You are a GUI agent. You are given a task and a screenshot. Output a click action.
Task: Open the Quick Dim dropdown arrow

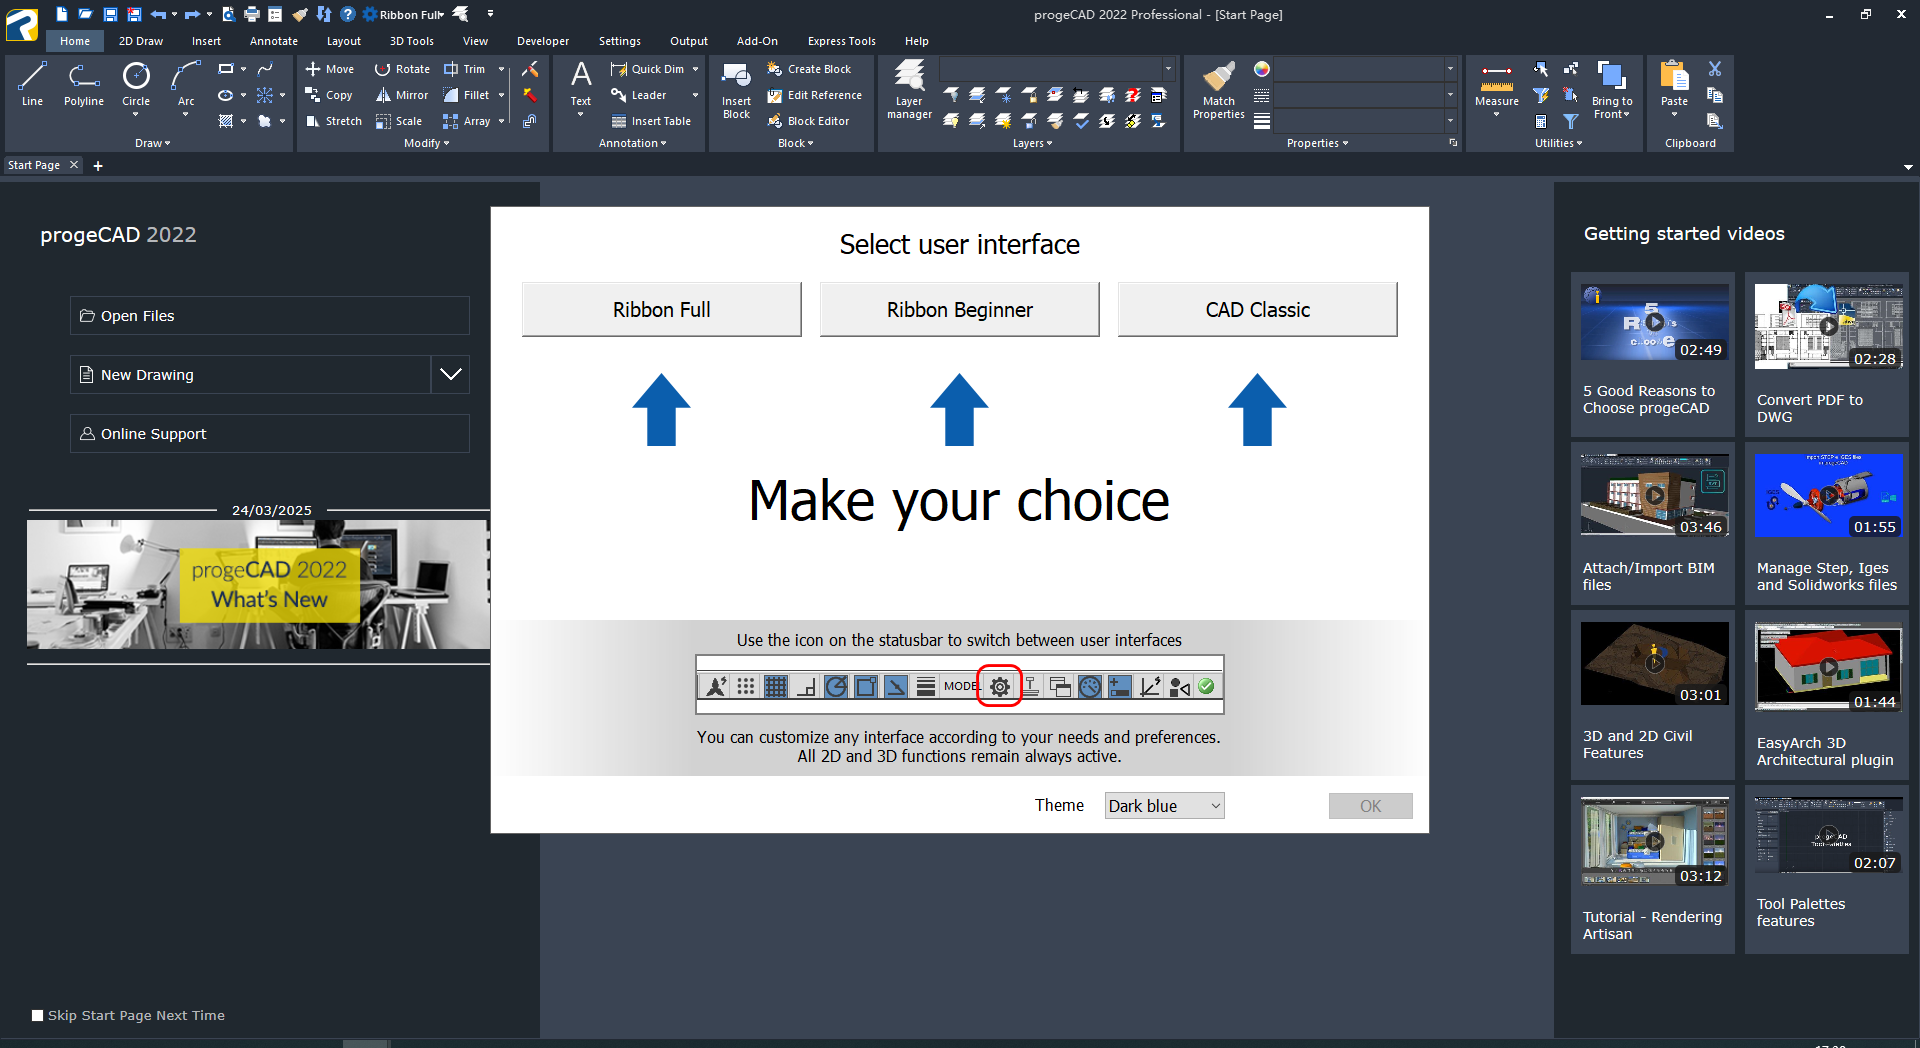pyautogui.click(x=695, y=69)
